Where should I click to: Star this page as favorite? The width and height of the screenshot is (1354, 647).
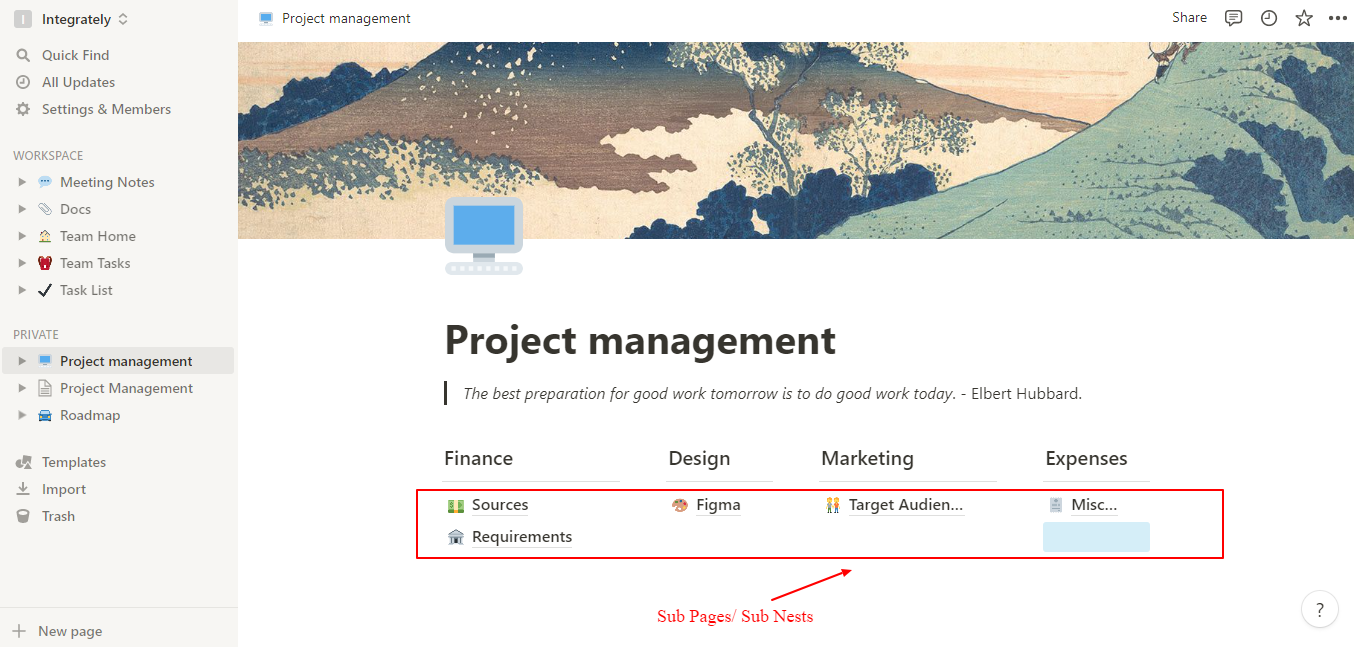click(1304, 18)
